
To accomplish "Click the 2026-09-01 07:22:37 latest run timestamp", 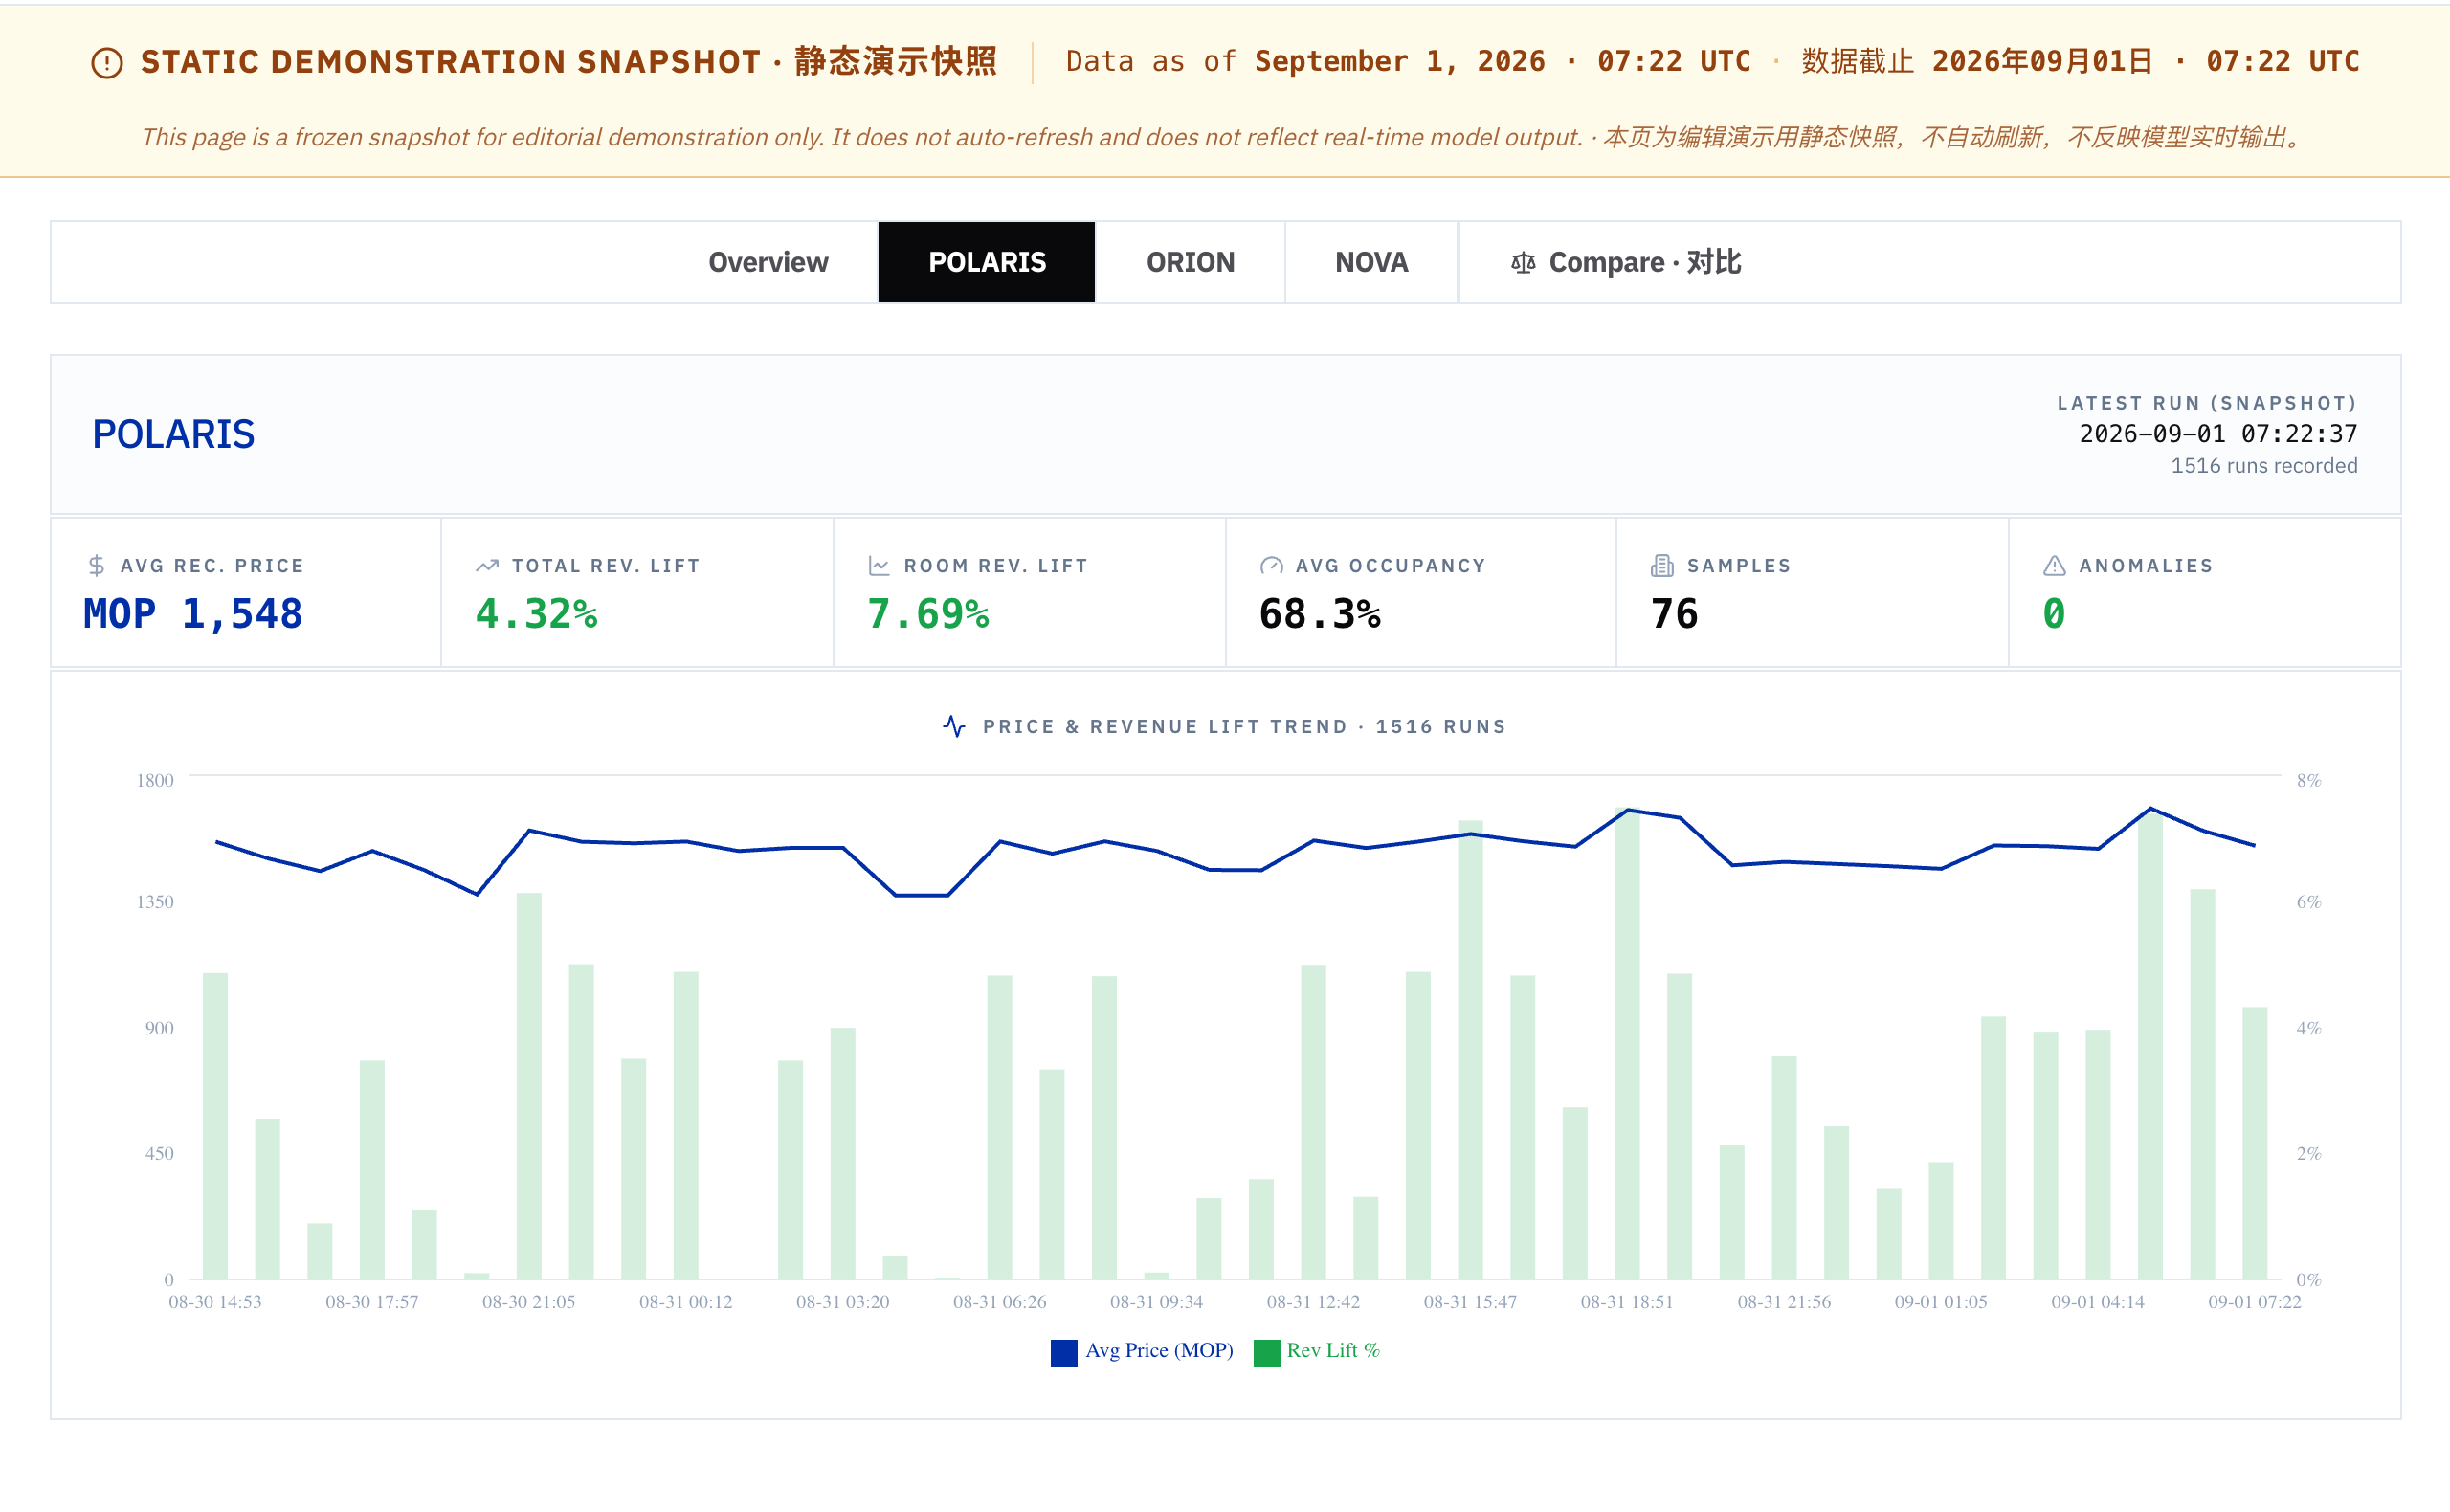I will [x=2218, y=434].
